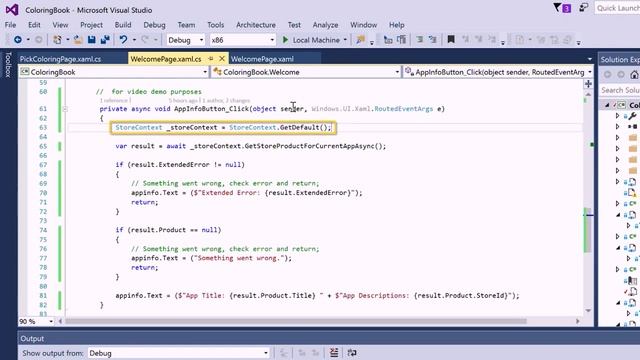The image size is (640, 360).
Task: Open the 90 % zoom level dropdown
Action: tap(36, 321)
